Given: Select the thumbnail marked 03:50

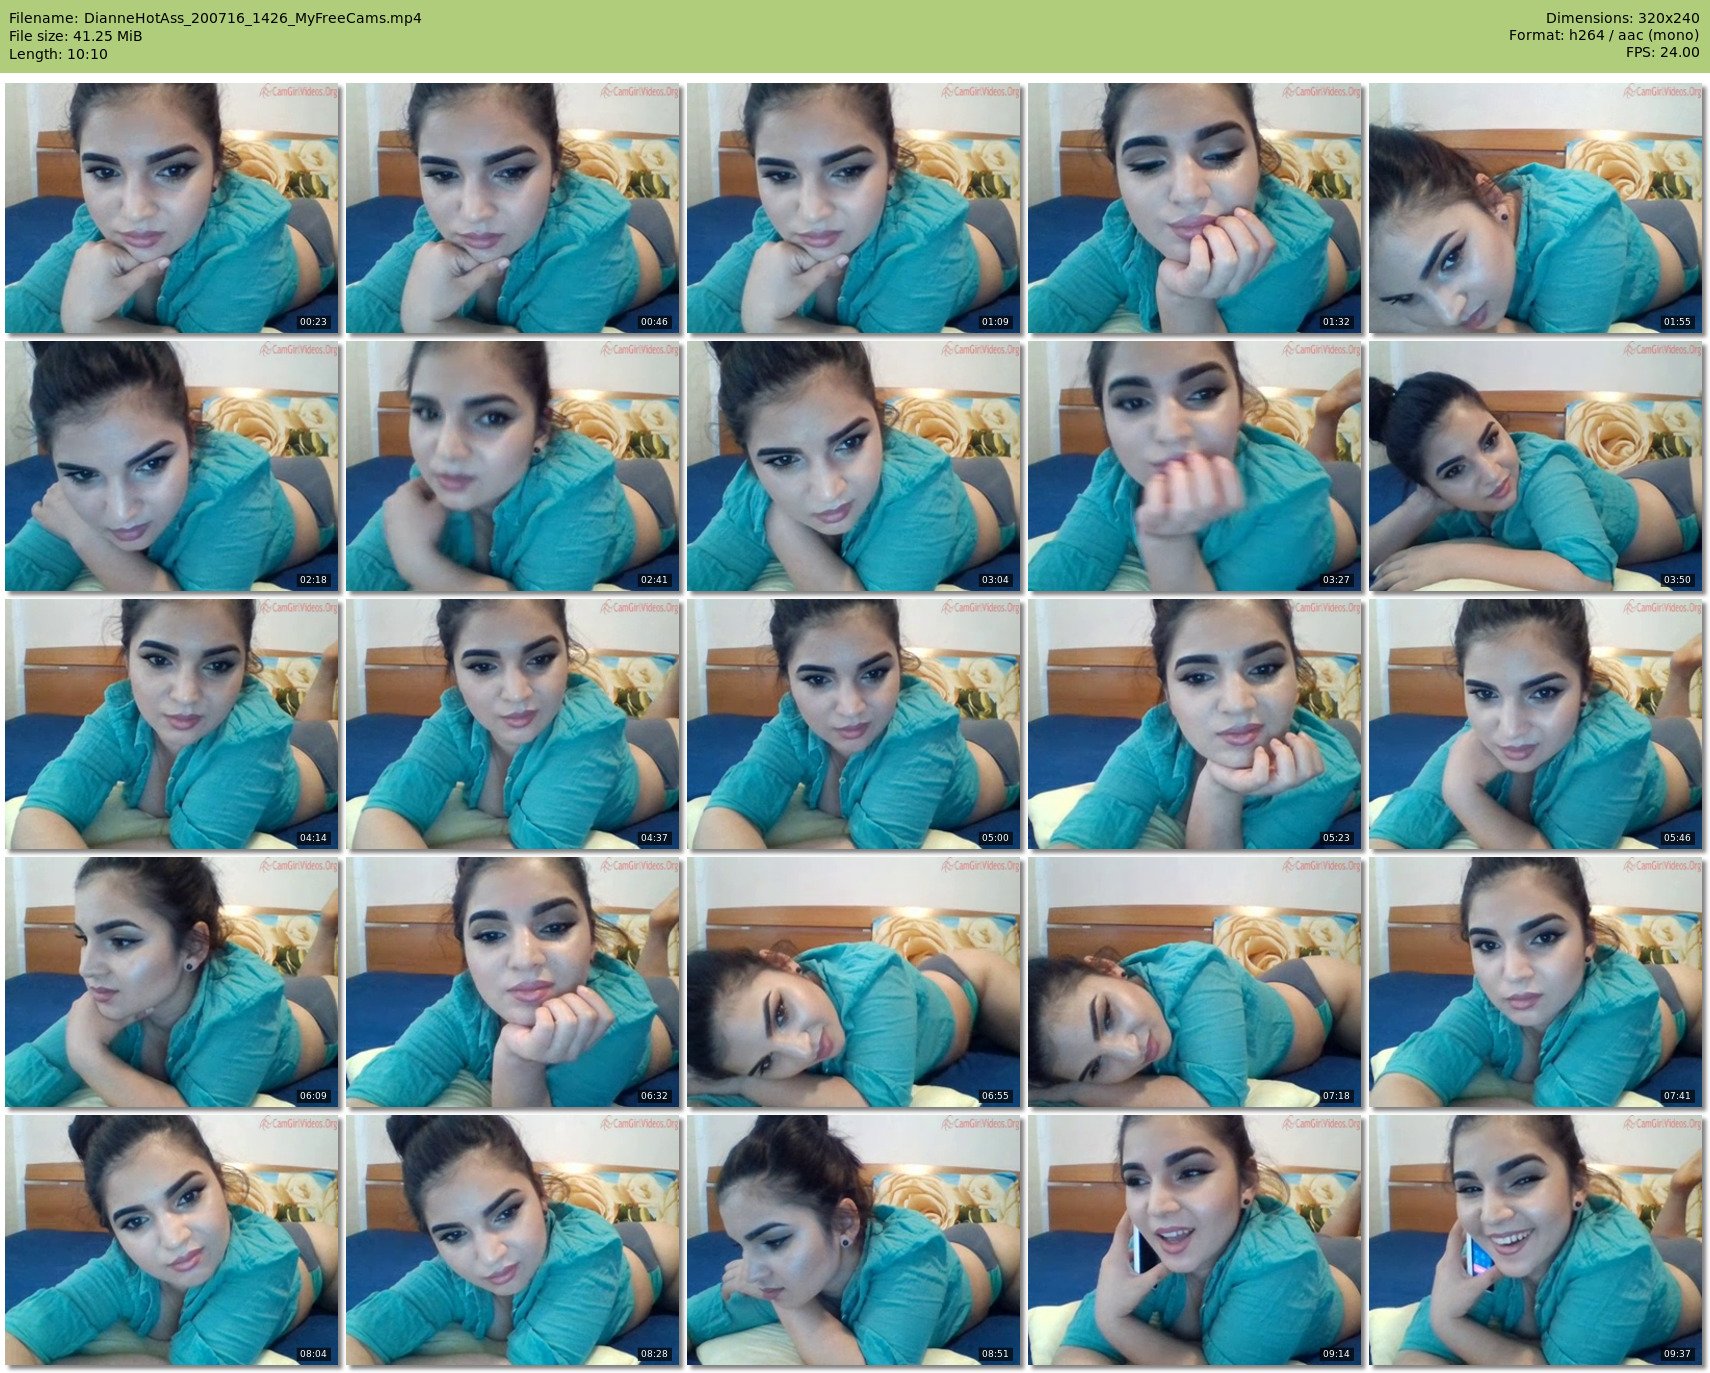Looking at the screenshot, I should 1536,466.
